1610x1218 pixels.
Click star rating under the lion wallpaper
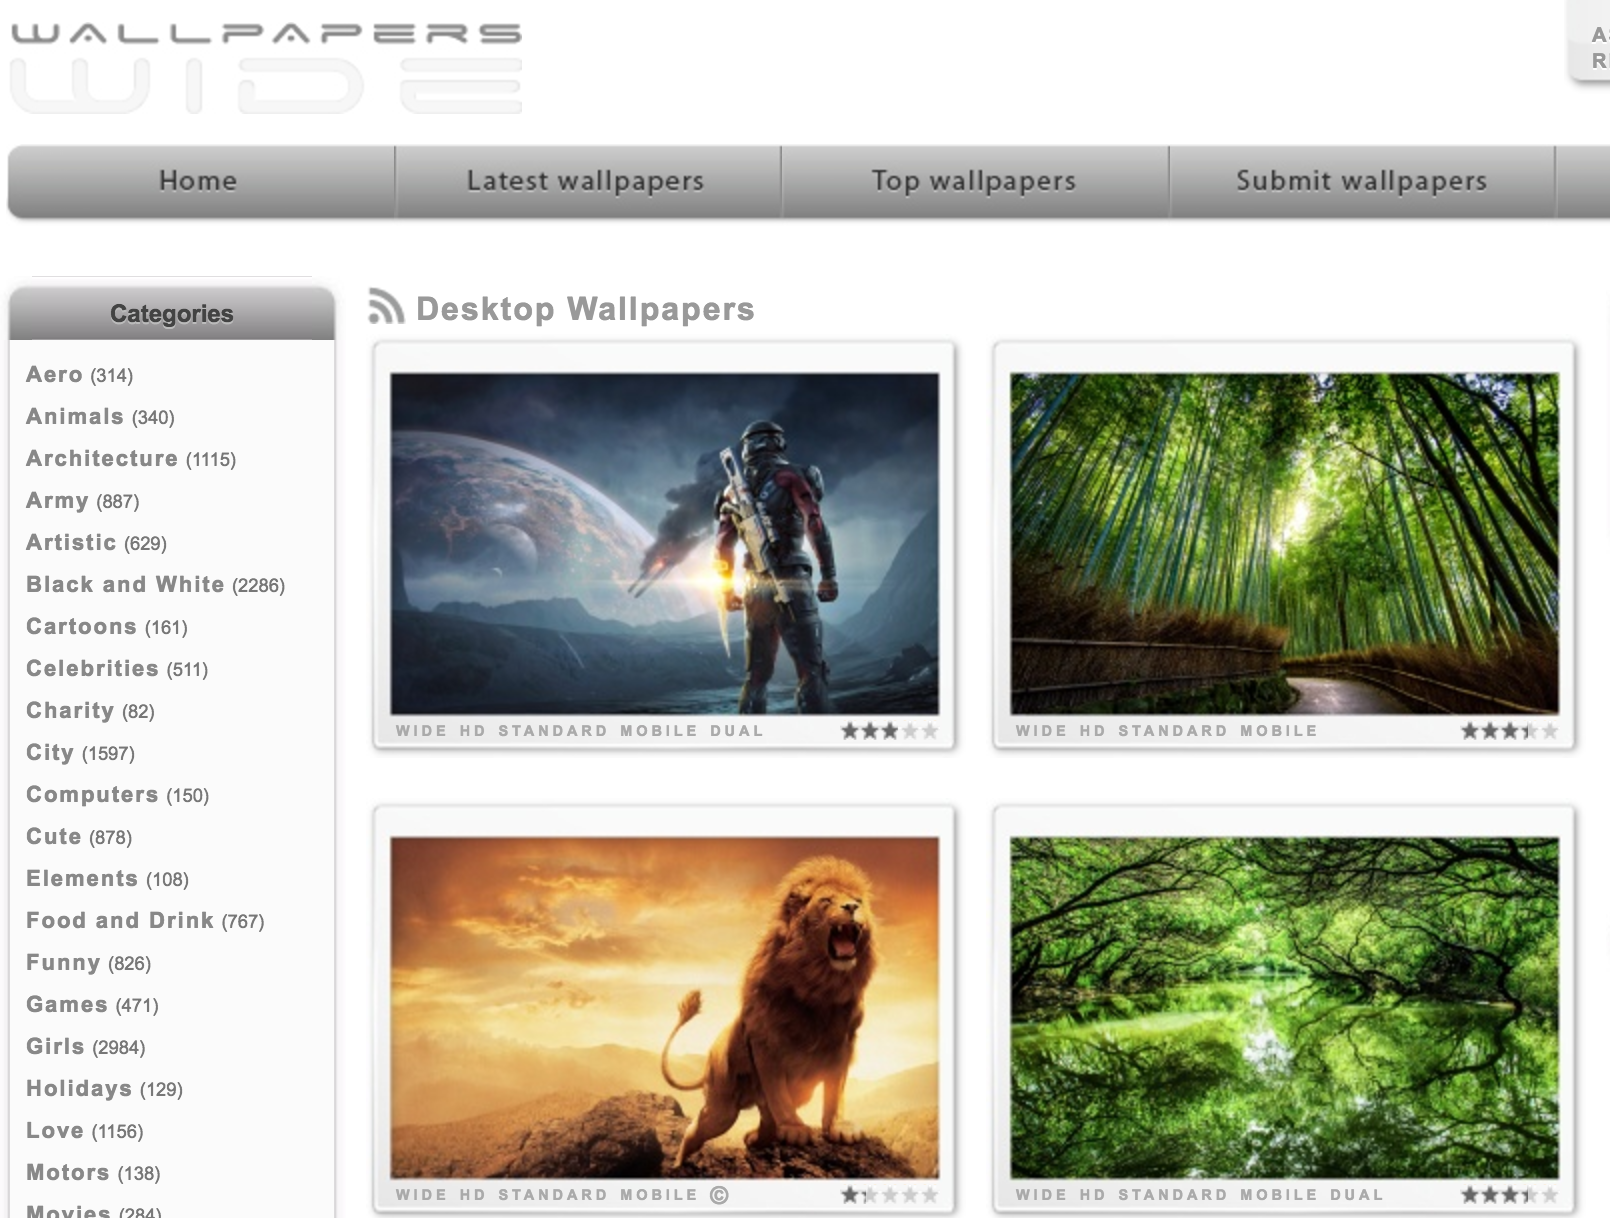coord(888,1195)
